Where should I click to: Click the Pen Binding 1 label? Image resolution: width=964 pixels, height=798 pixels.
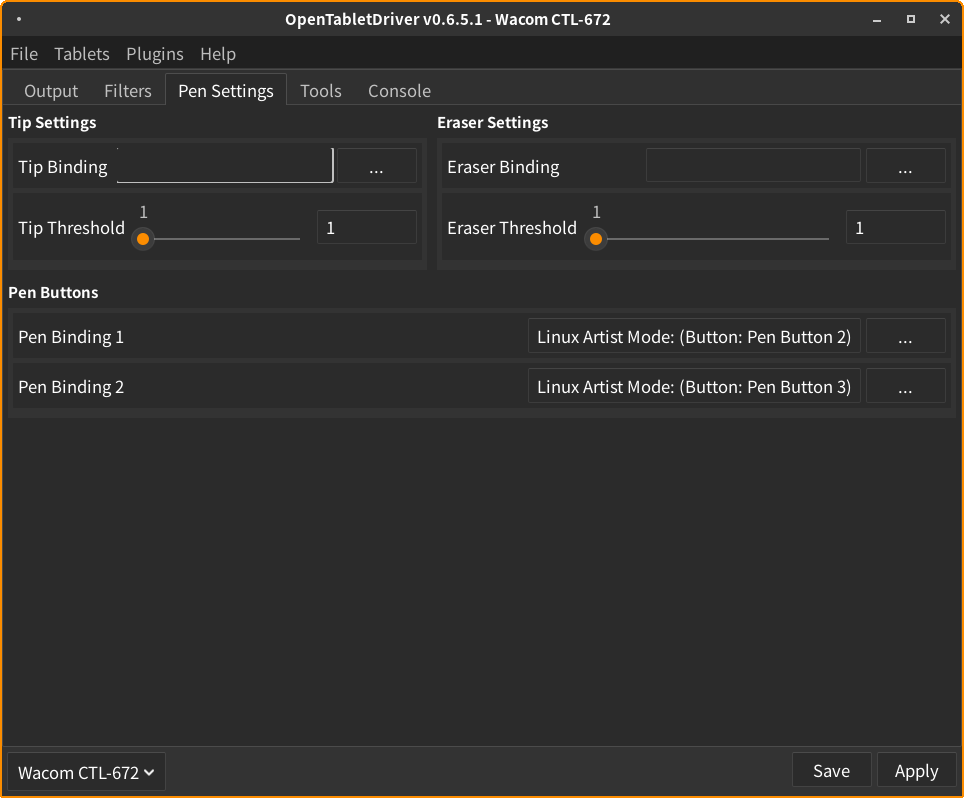point(71,337)
